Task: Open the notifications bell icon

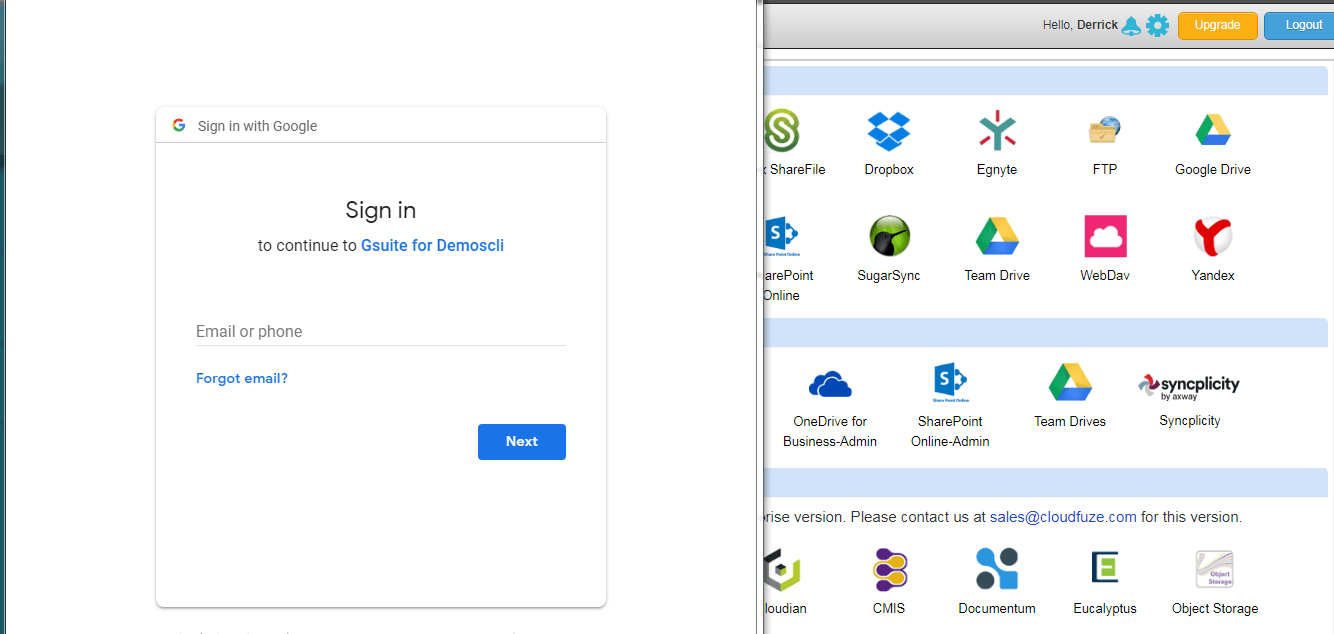Action: click(x=1131, y=25)
